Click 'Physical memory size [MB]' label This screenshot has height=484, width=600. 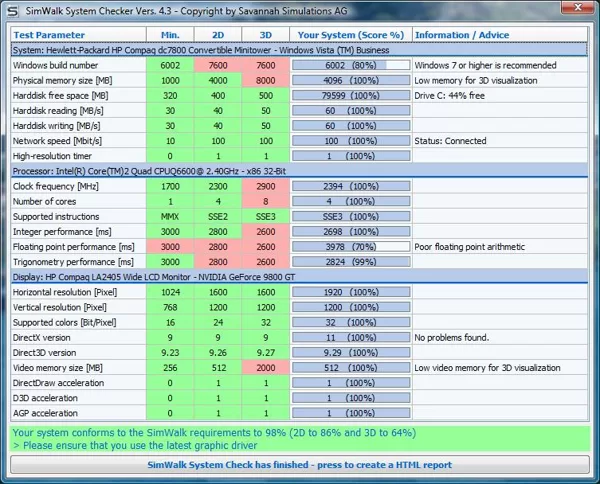coord(62,81)
